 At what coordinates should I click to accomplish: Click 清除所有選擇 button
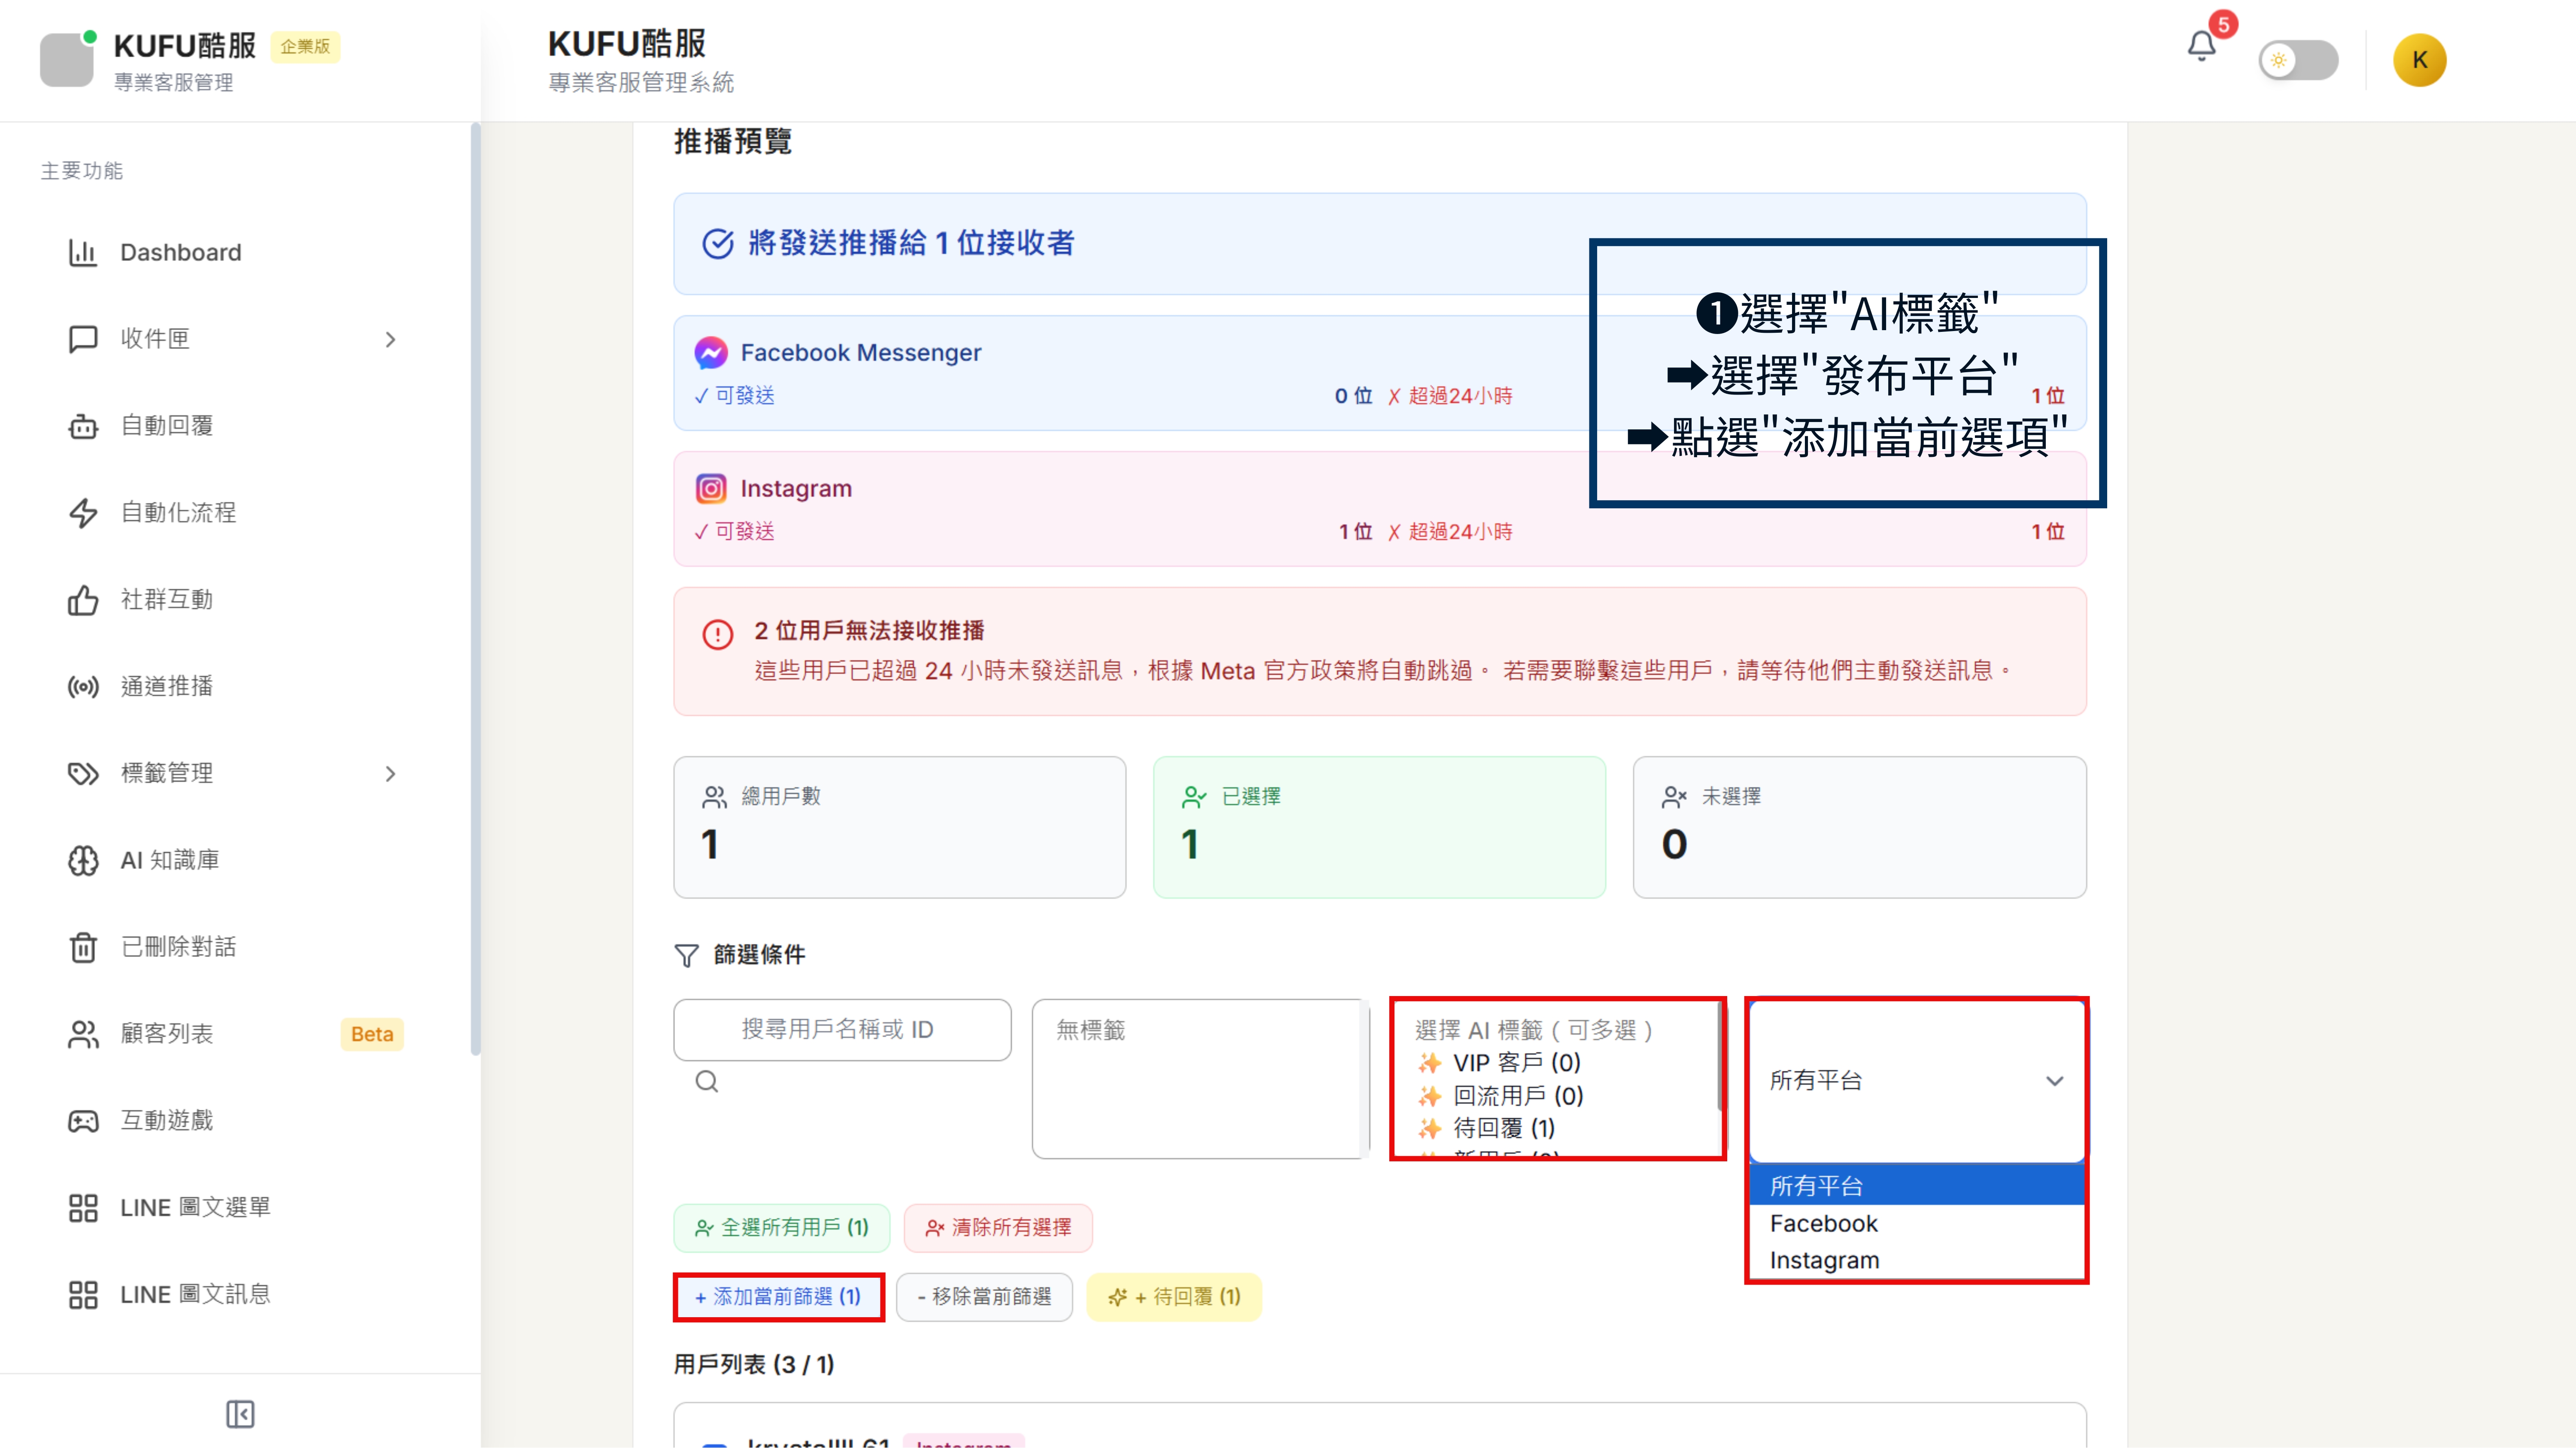[x=998, y=1228]
